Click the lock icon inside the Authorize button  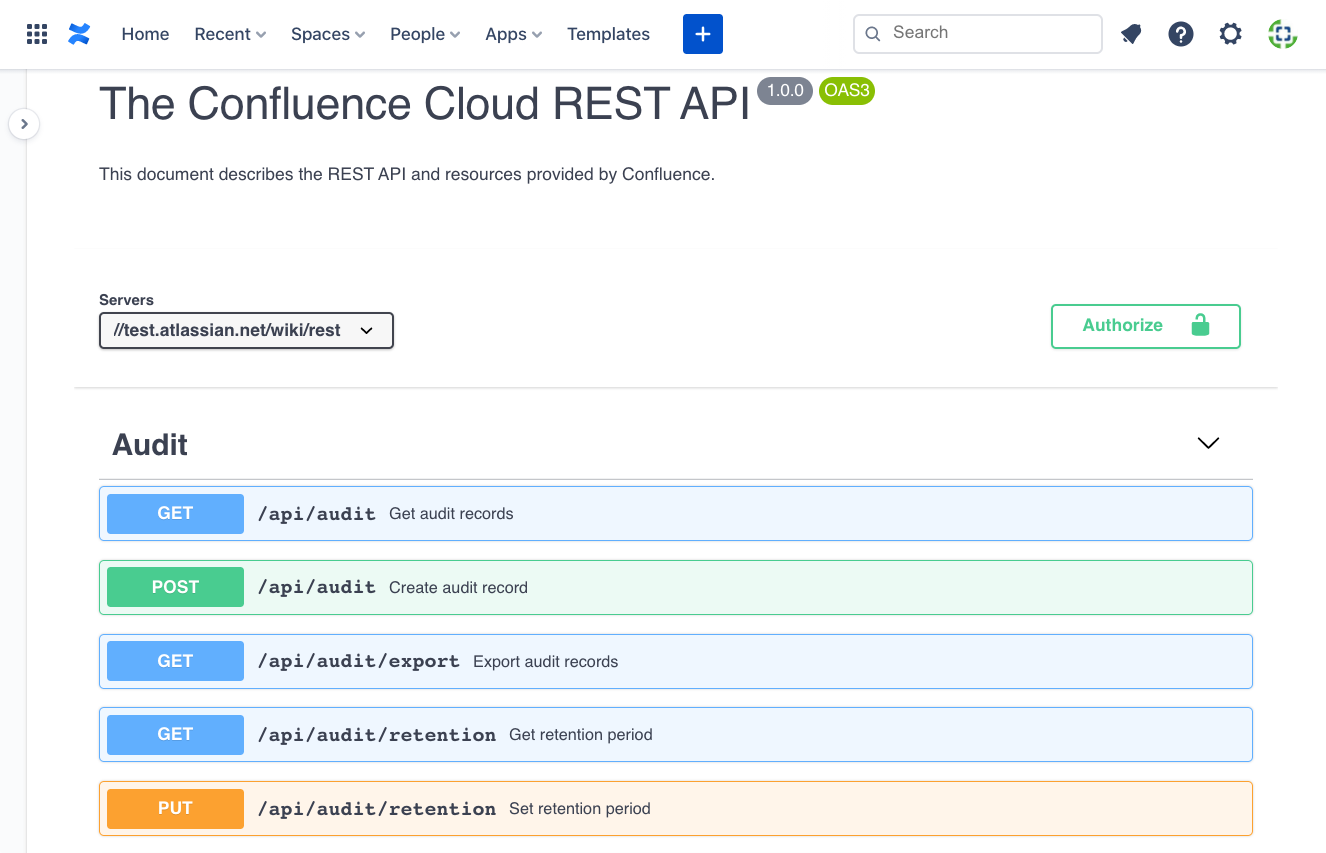pyautogui.click(x=1200, y=326)
